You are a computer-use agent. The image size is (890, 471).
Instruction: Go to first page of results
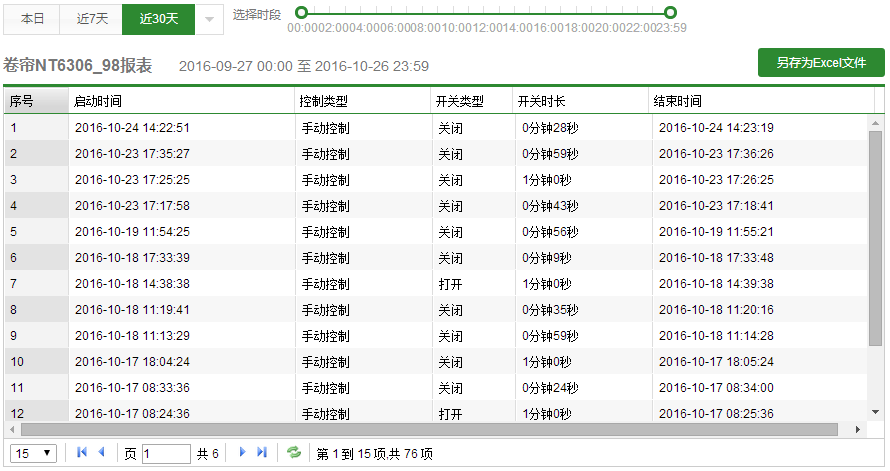pyautogui.click(x=82, y=453)
